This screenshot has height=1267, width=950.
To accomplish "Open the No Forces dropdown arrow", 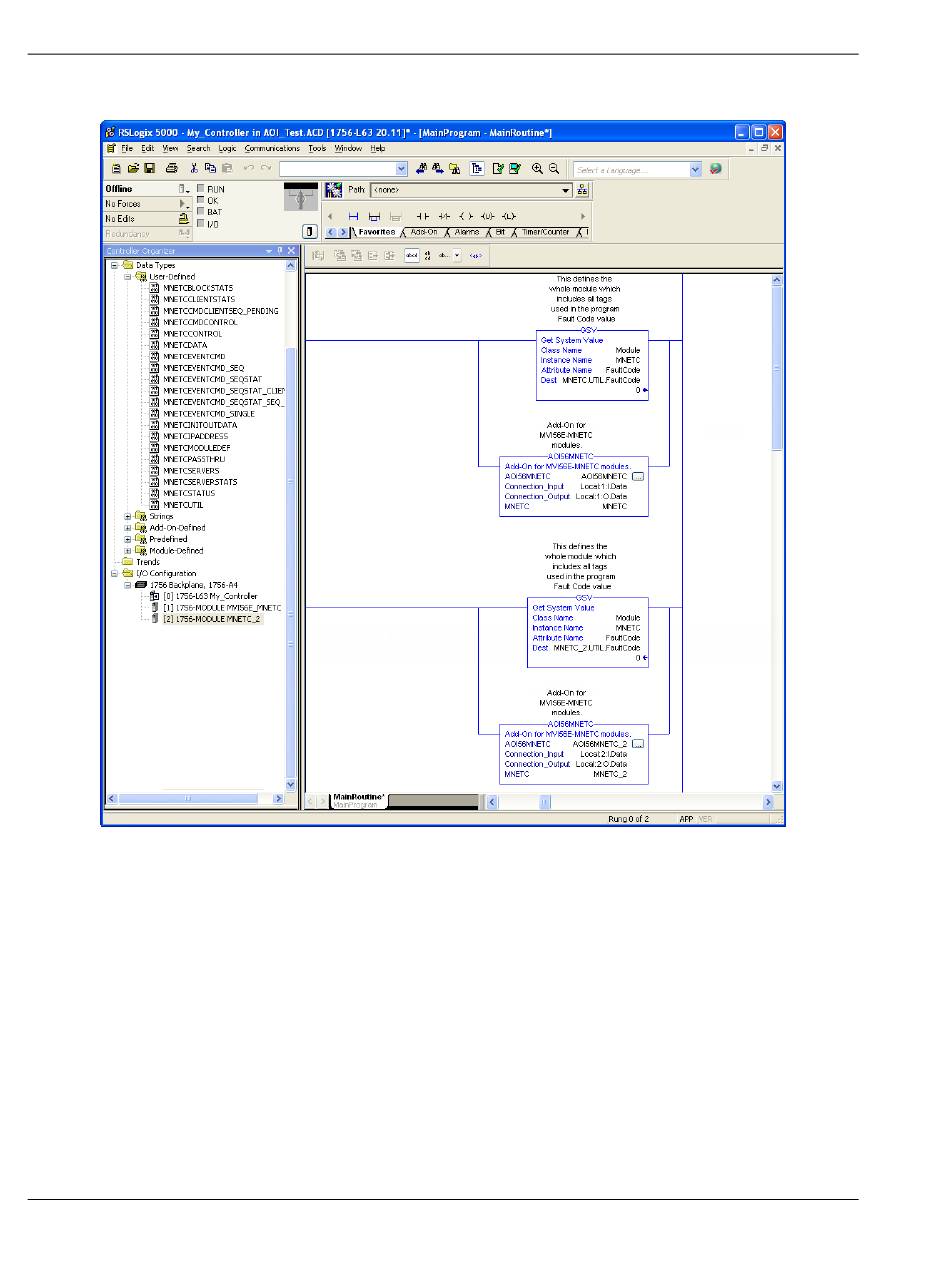I will point(184,203).
